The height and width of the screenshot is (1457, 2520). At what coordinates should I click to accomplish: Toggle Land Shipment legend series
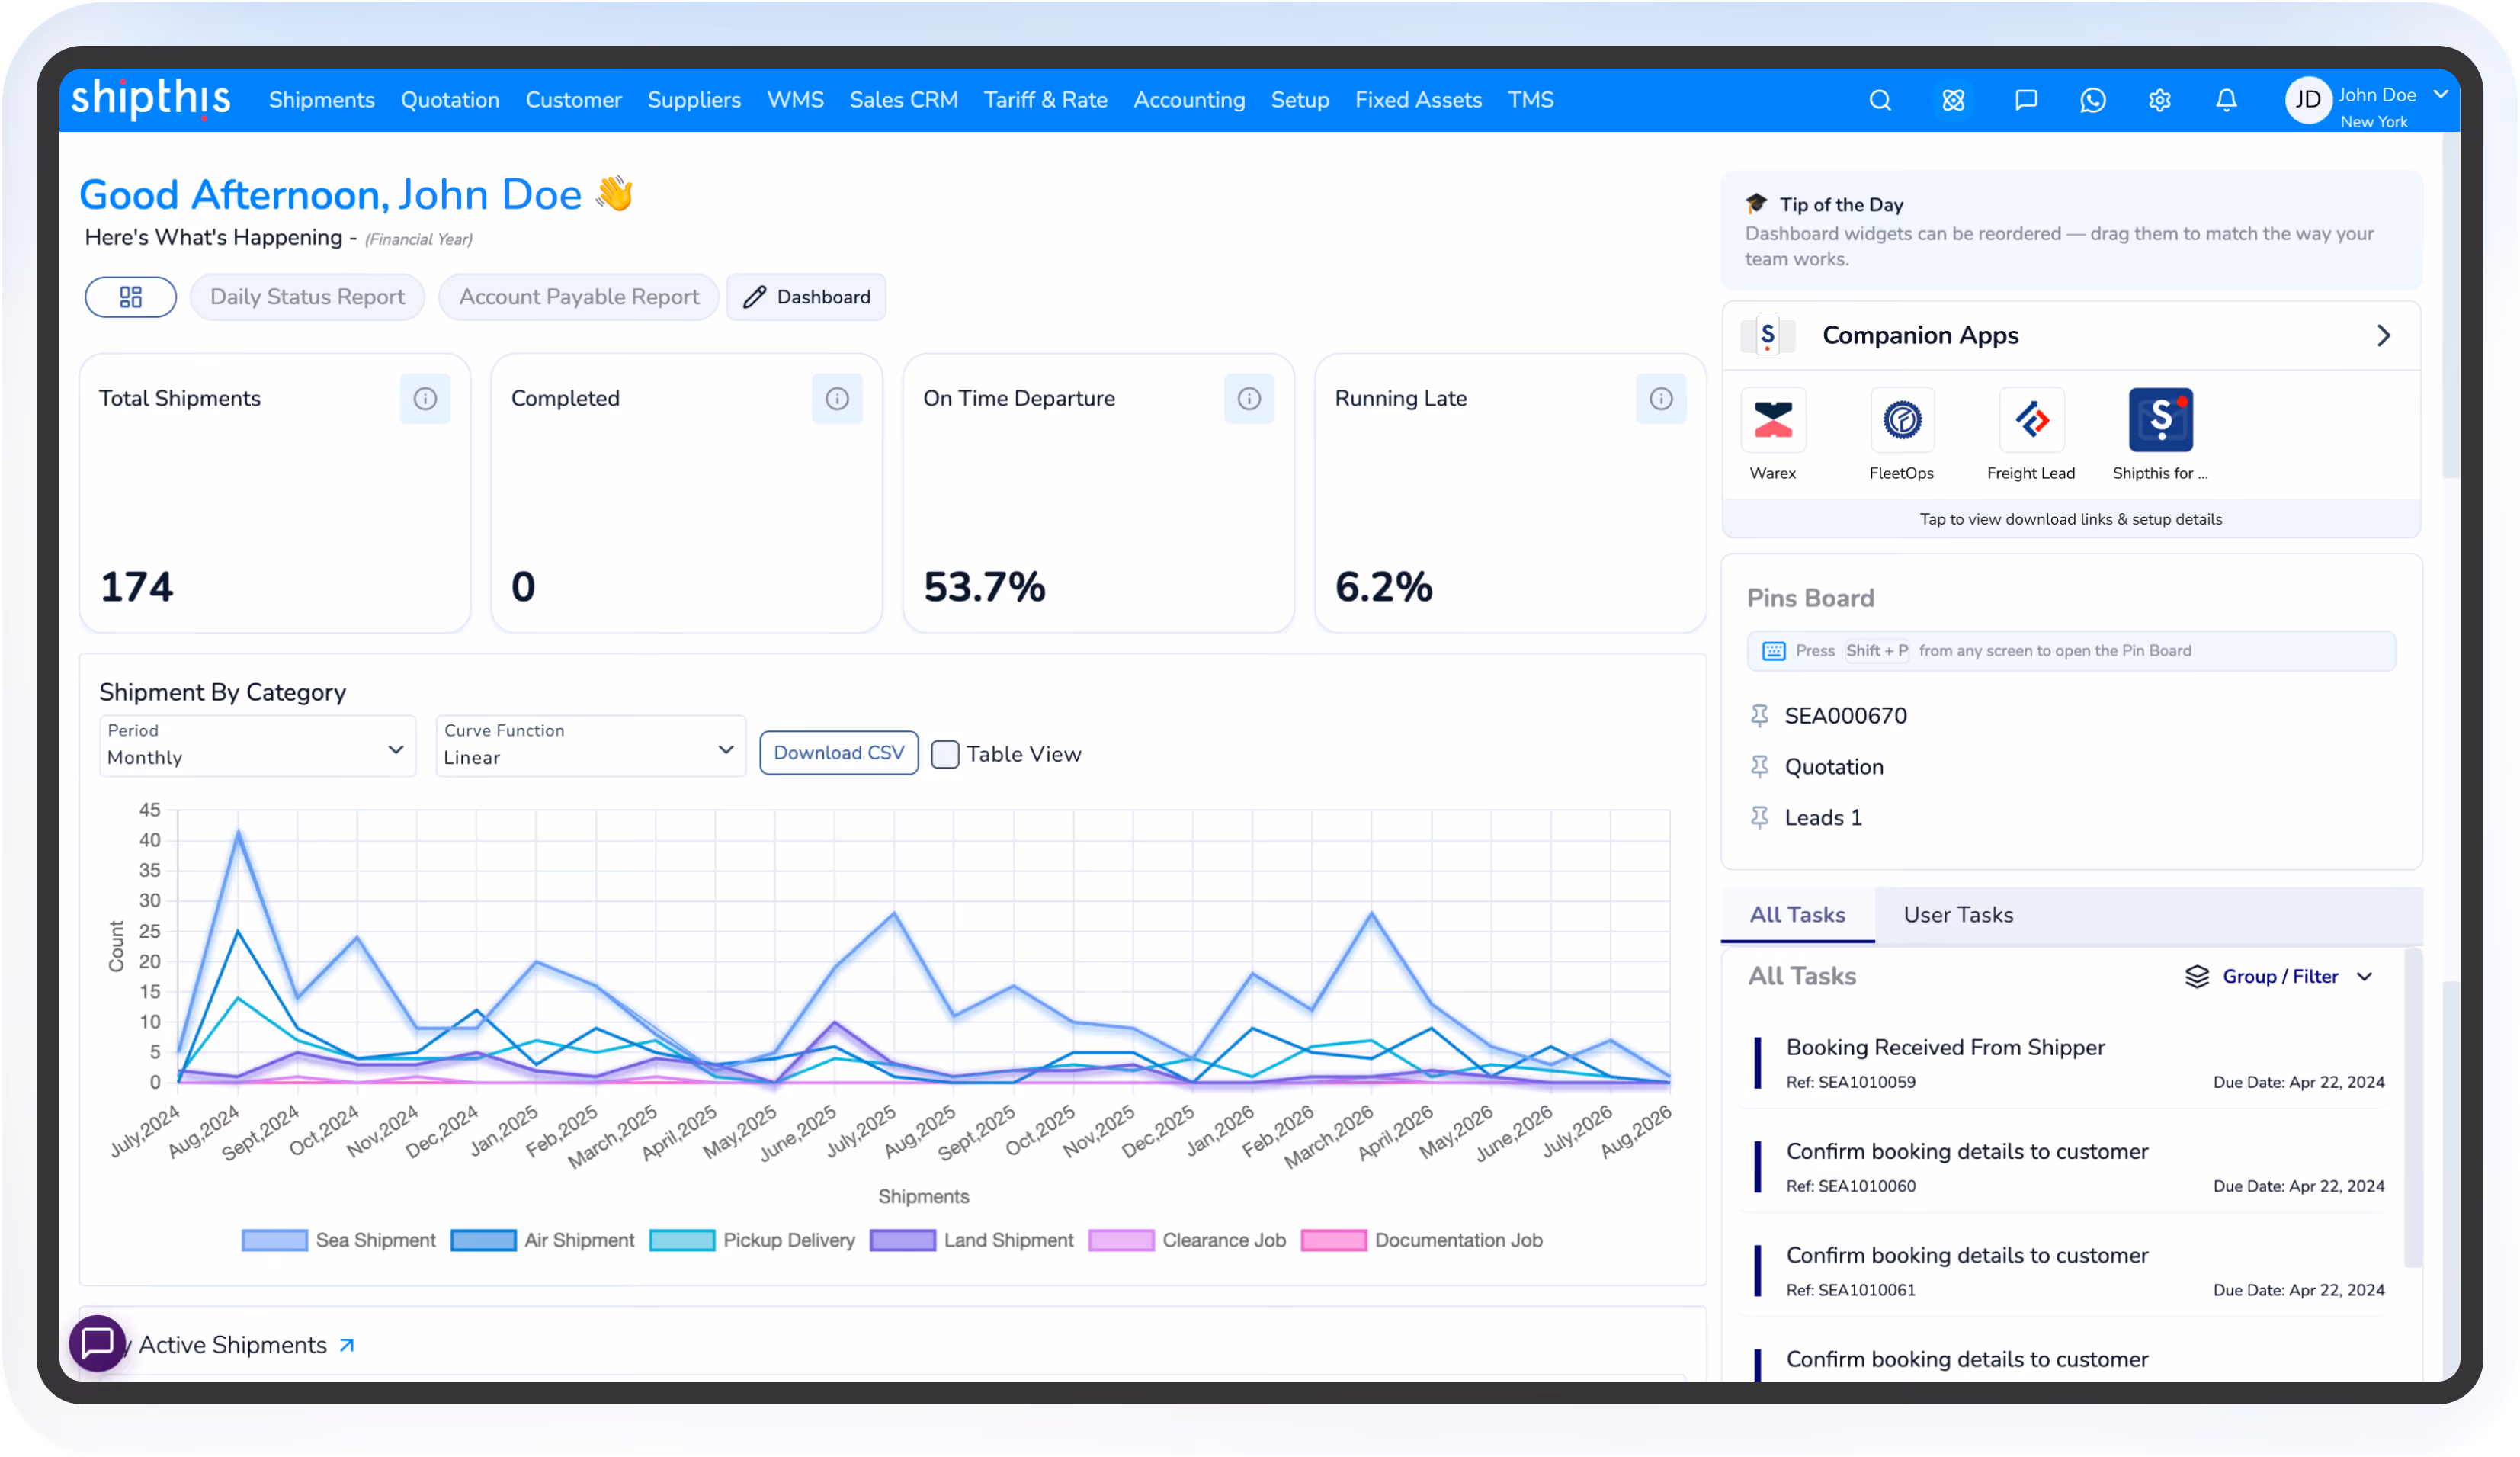click(x=972, y=1240)
